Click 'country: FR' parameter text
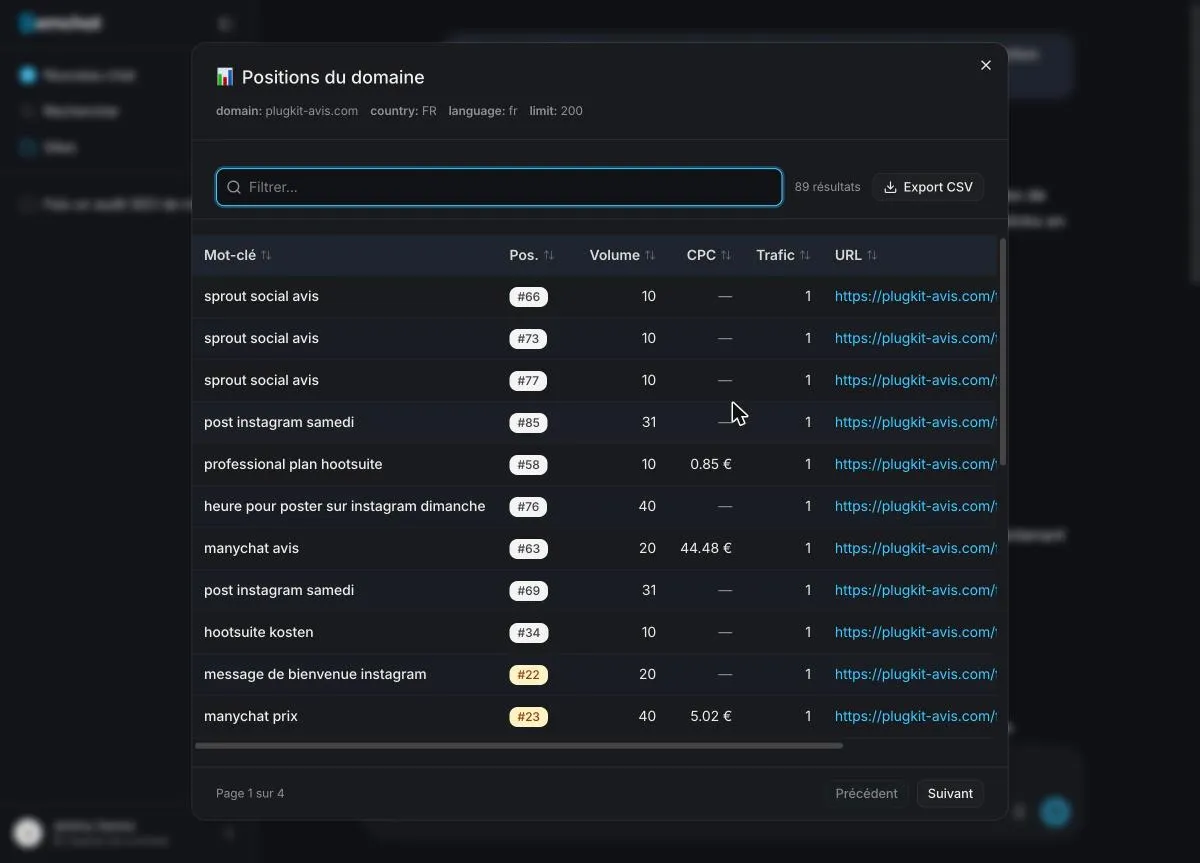The height and width of the screenshot is (863, 1200). pyautogui.click(x=403, y=111)
